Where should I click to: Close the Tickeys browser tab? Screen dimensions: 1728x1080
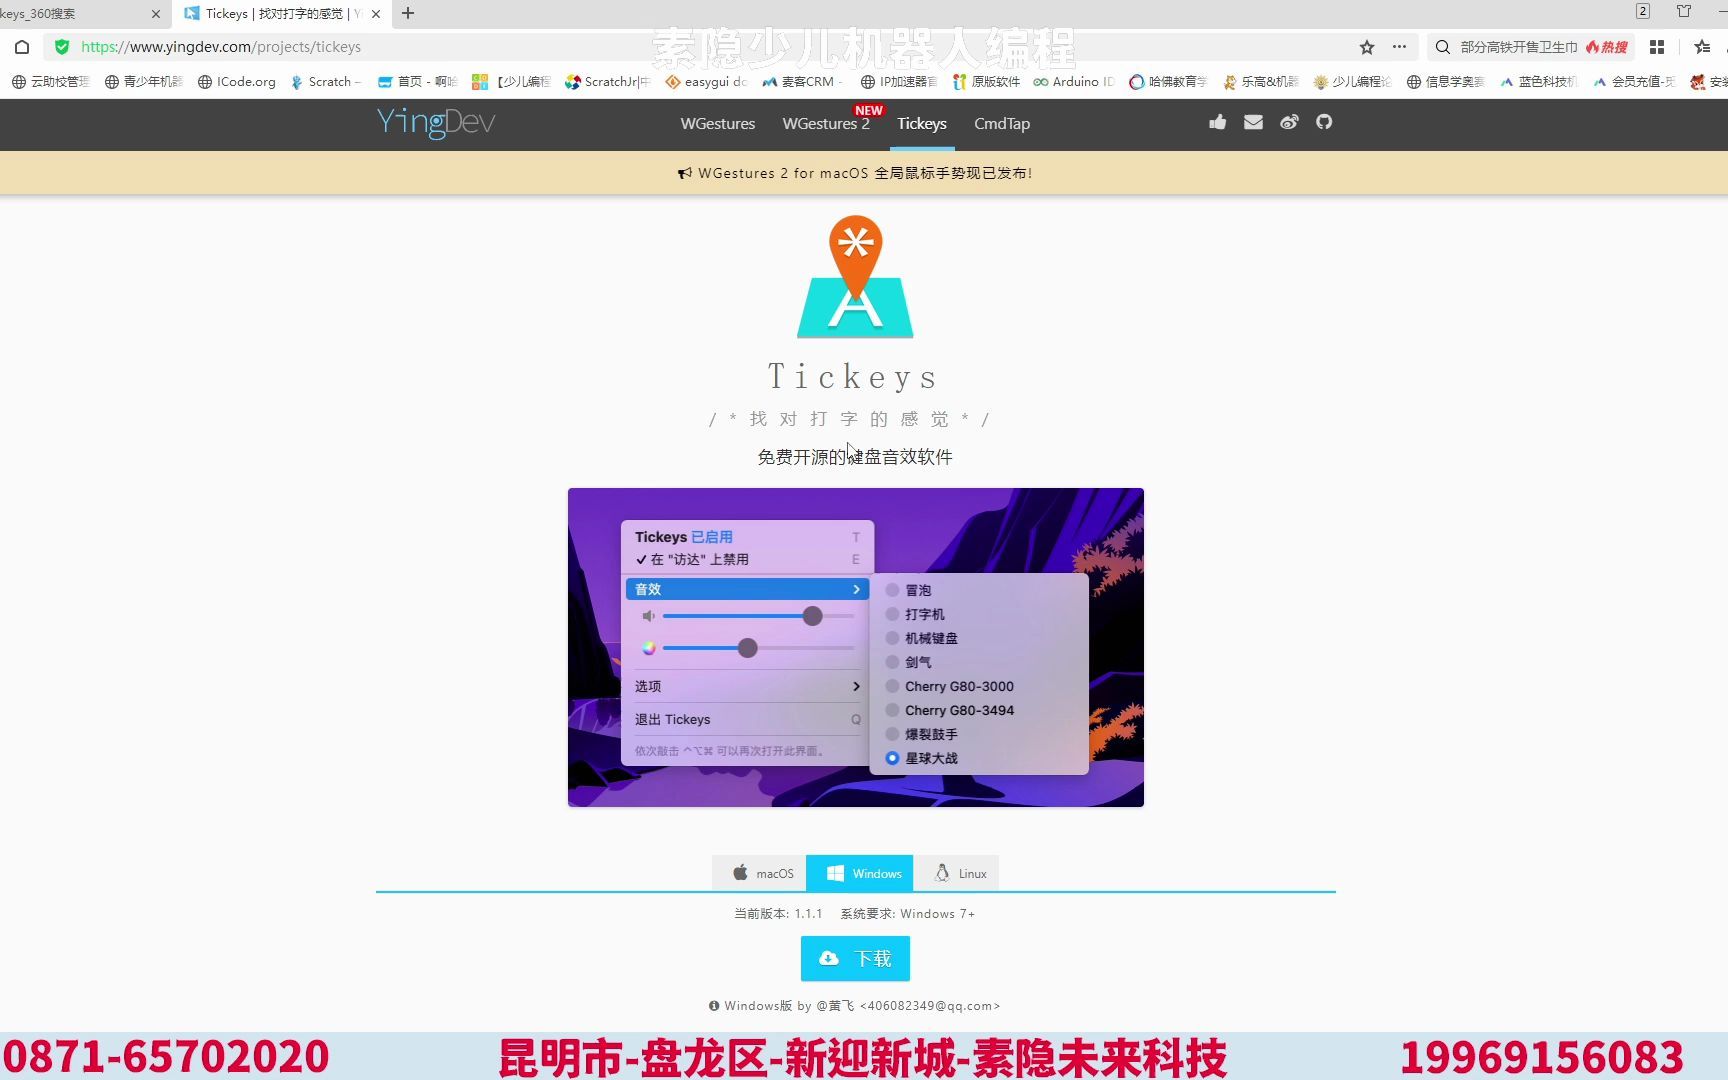pyautogui.click(x=376, y=14)
